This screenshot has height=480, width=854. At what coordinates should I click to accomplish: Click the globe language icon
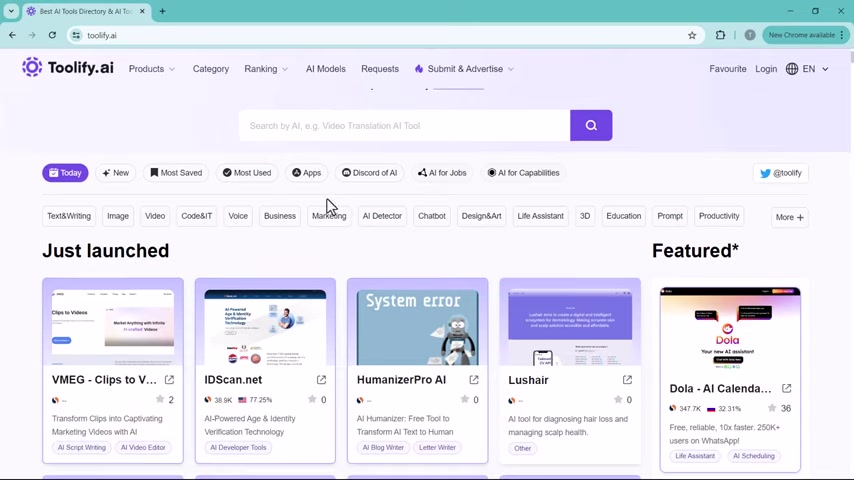click(792, 69)
